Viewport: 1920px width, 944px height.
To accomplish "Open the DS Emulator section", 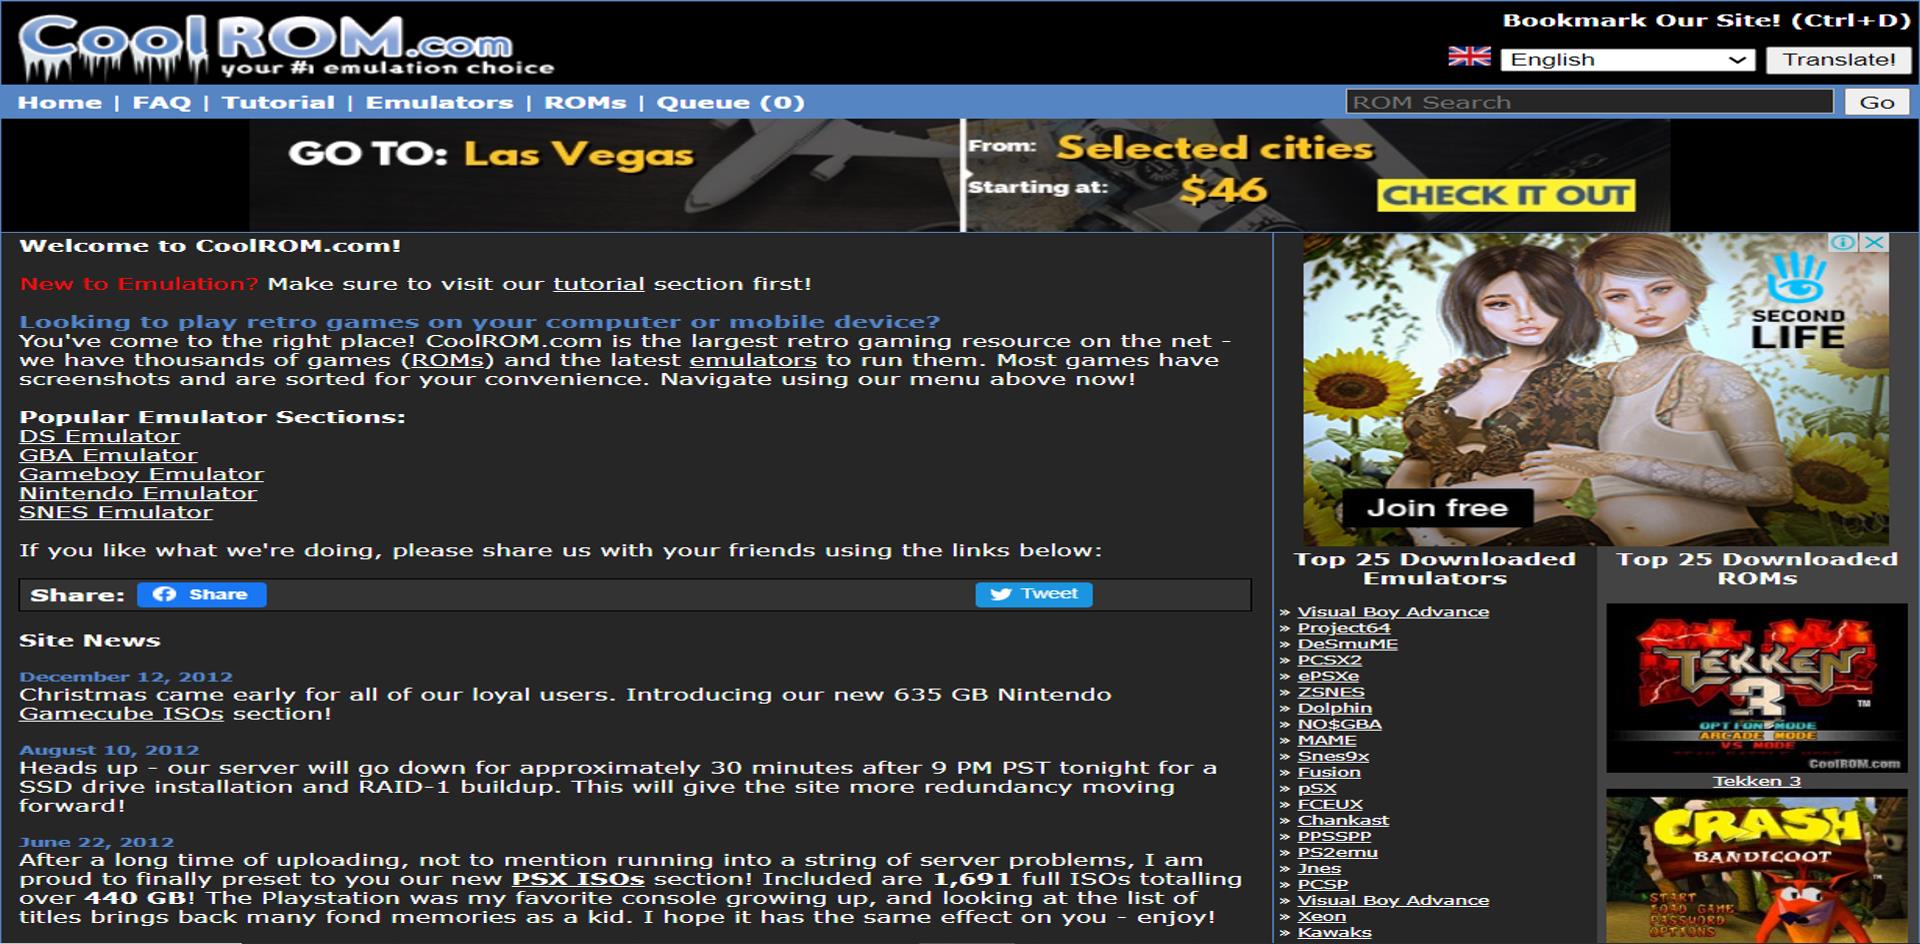I will [99, 435].
